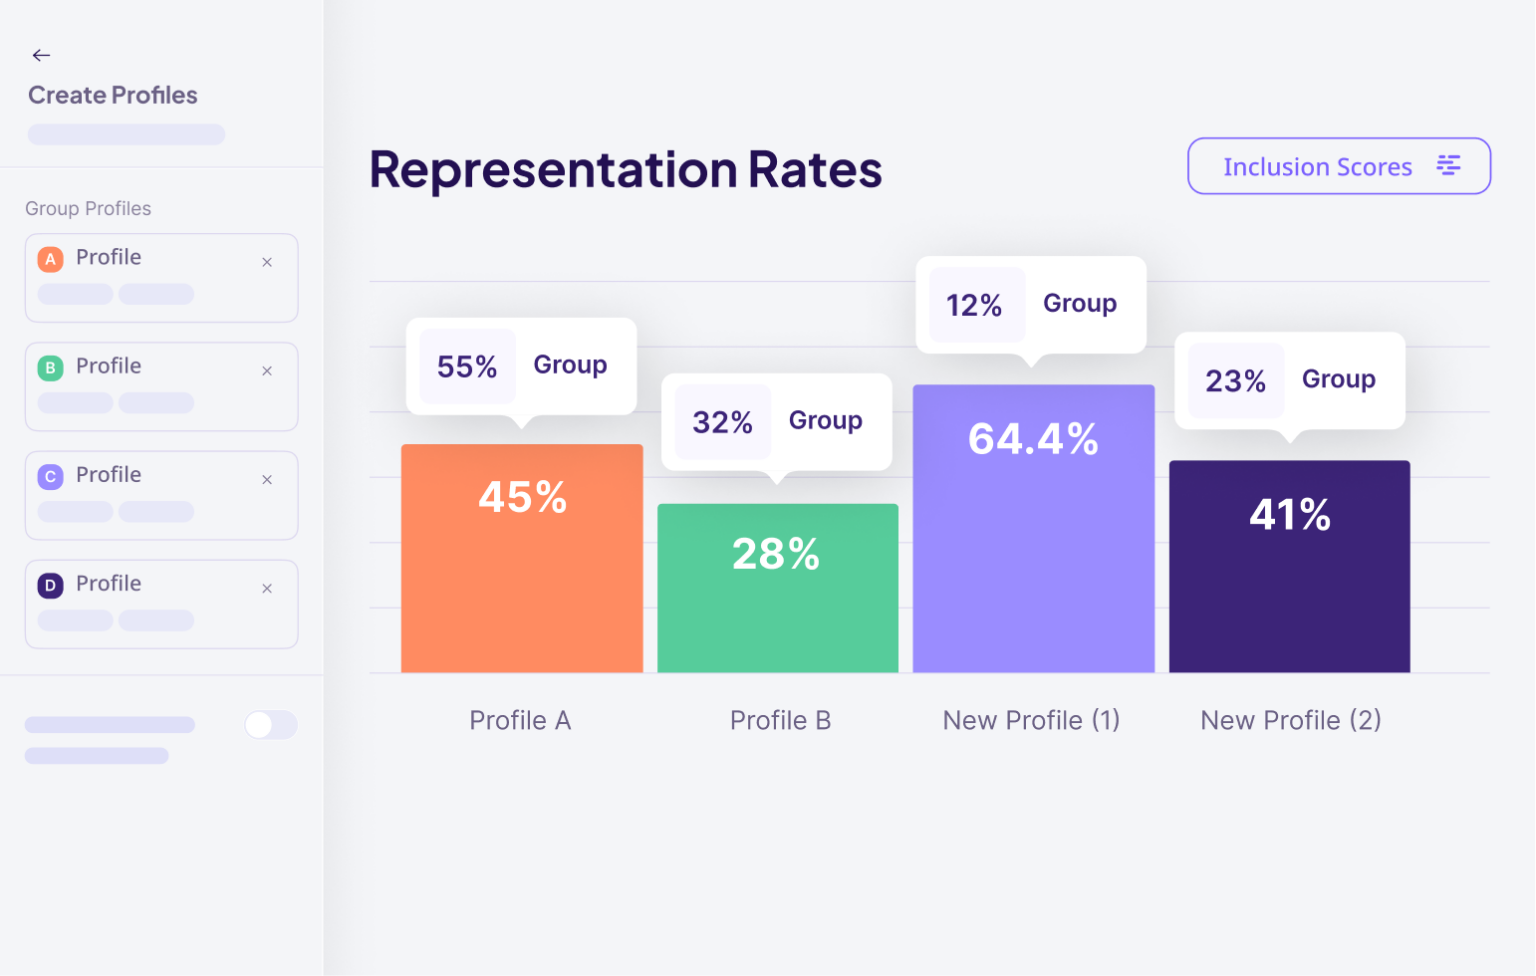Dismiss Profile C with its close control

(x=267, y=480)
